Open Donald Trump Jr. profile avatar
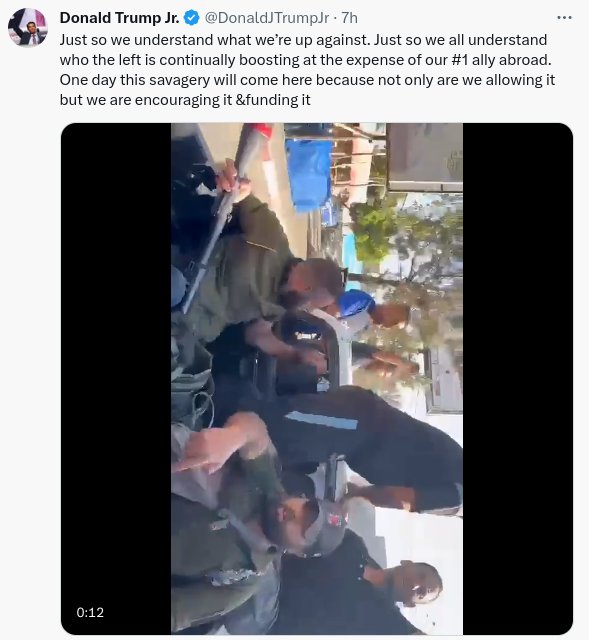589x640 pixels. click(28, 28)
